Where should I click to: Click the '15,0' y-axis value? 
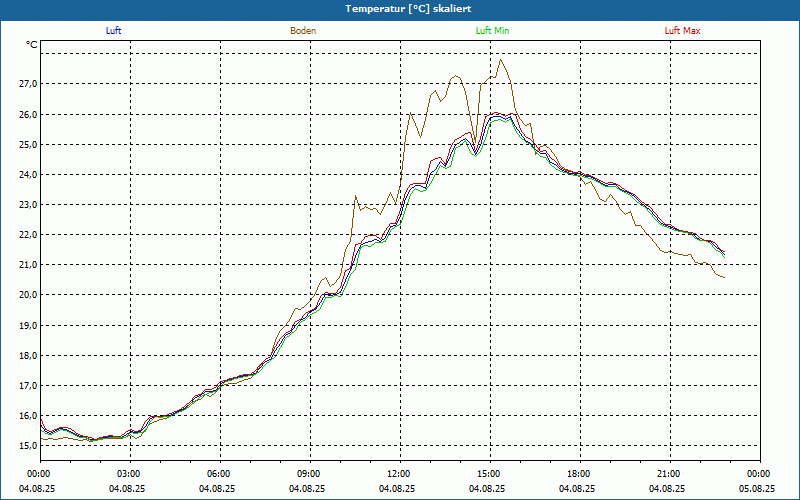coord(28,446)
